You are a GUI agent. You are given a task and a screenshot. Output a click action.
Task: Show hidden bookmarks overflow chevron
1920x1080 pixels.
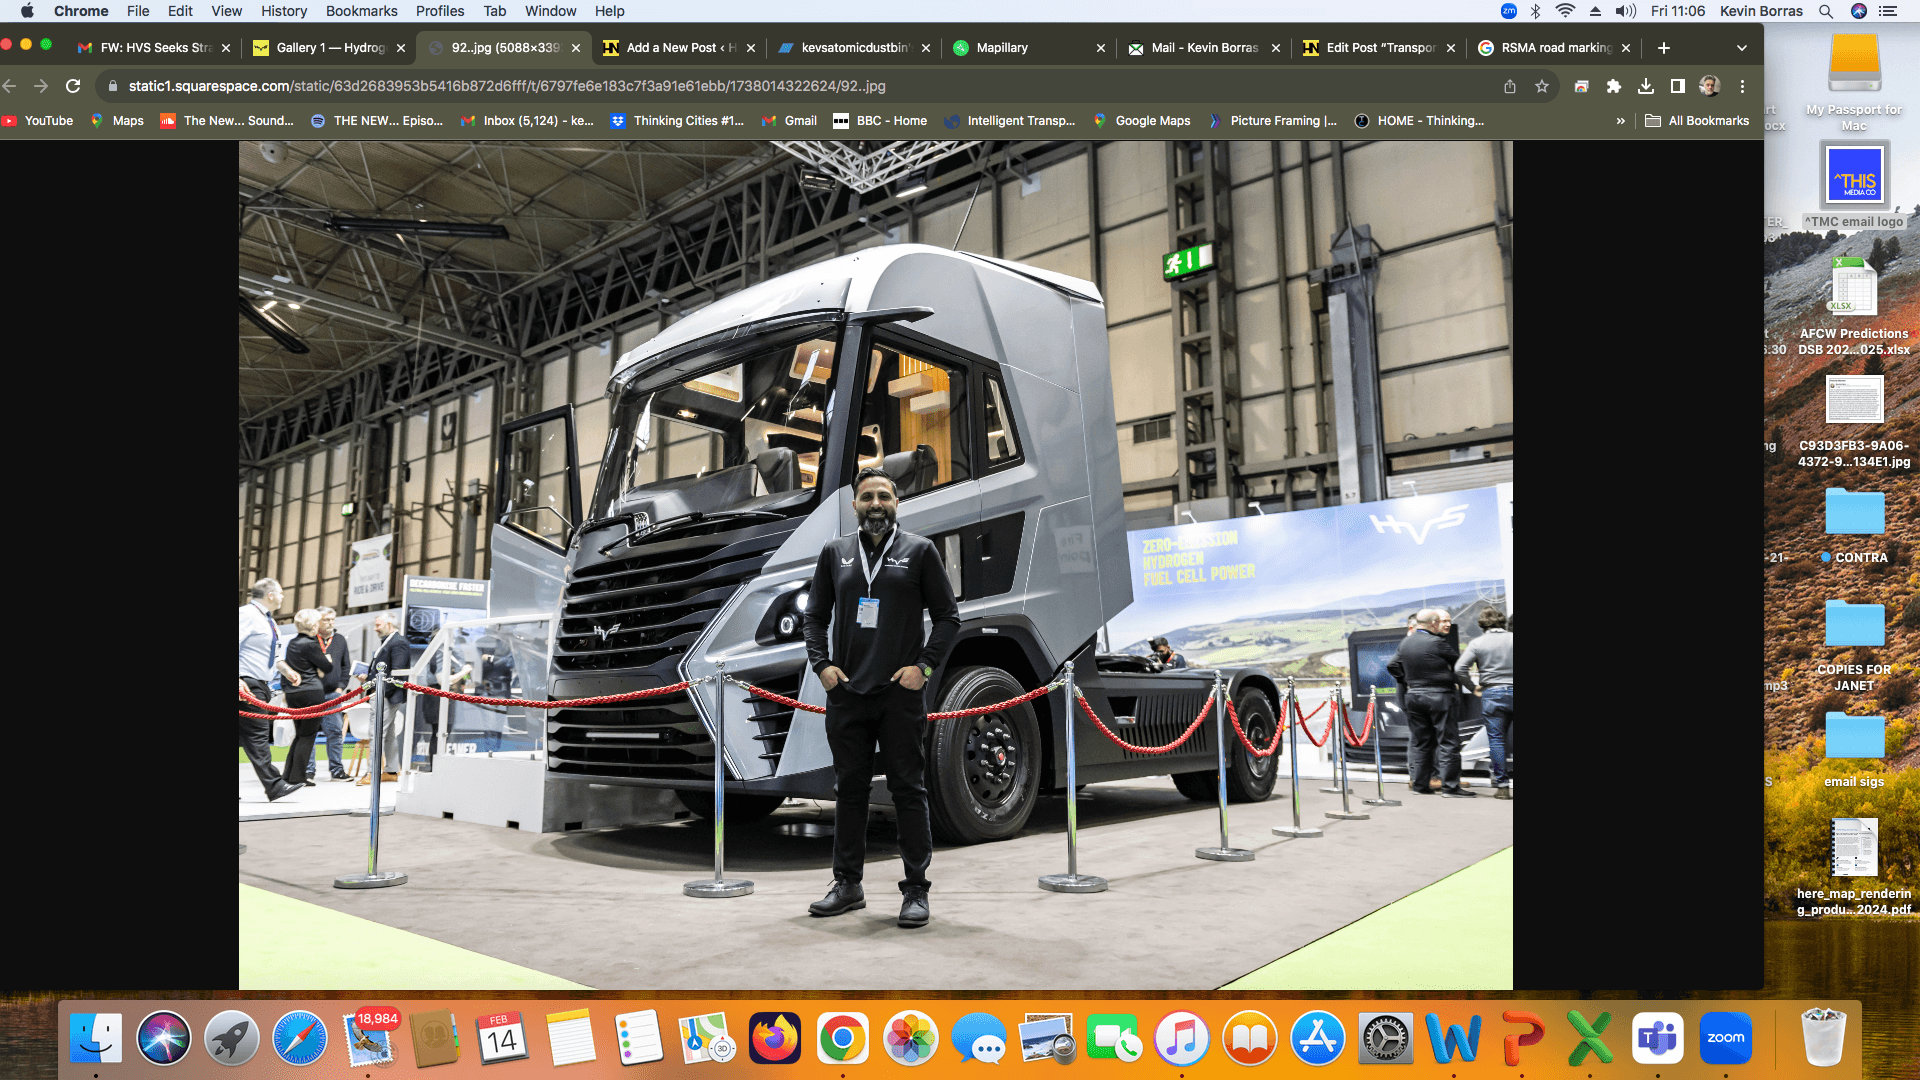click(1620, 121)
